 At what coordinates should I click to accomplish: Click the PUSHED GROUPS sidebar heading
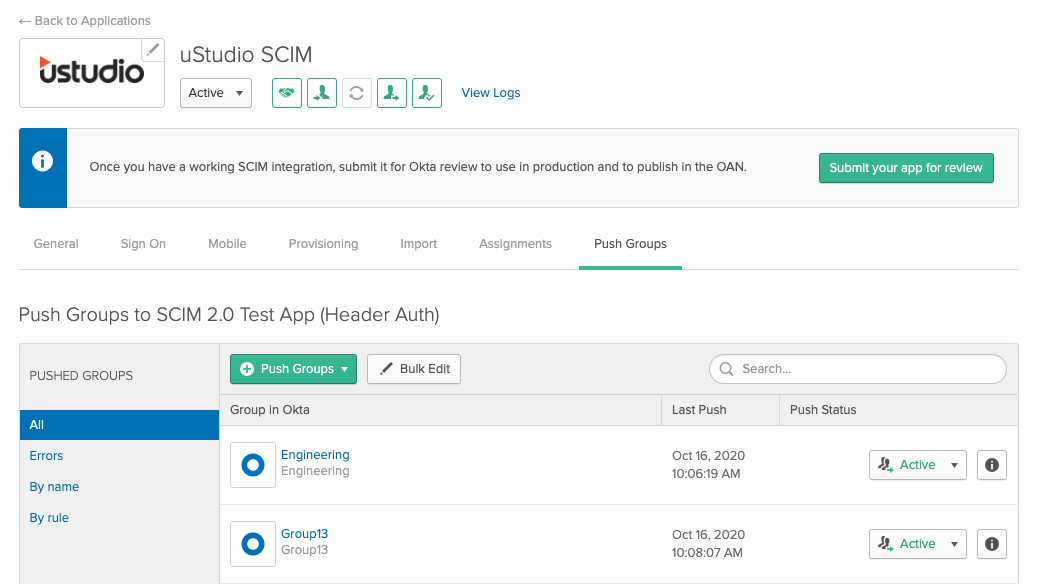point(81,375)
